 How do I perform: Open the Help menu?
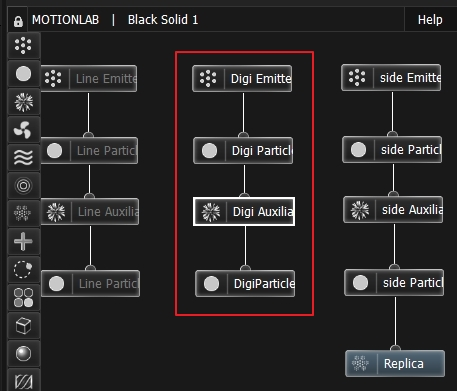(x=430, y=20)
